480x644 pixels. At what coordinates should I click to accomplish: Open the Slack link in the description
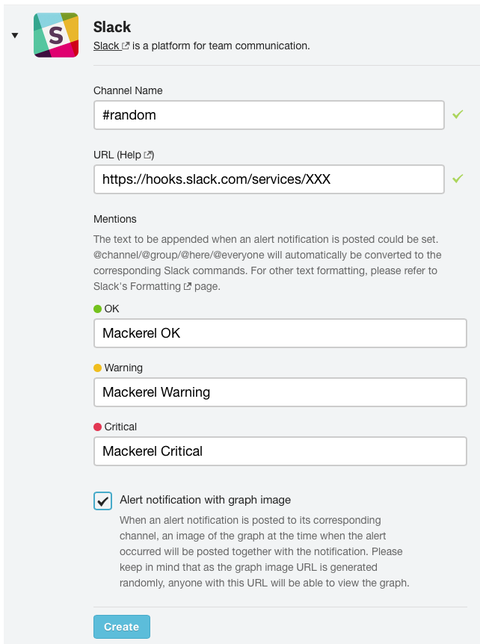click(x=106, y=46)
